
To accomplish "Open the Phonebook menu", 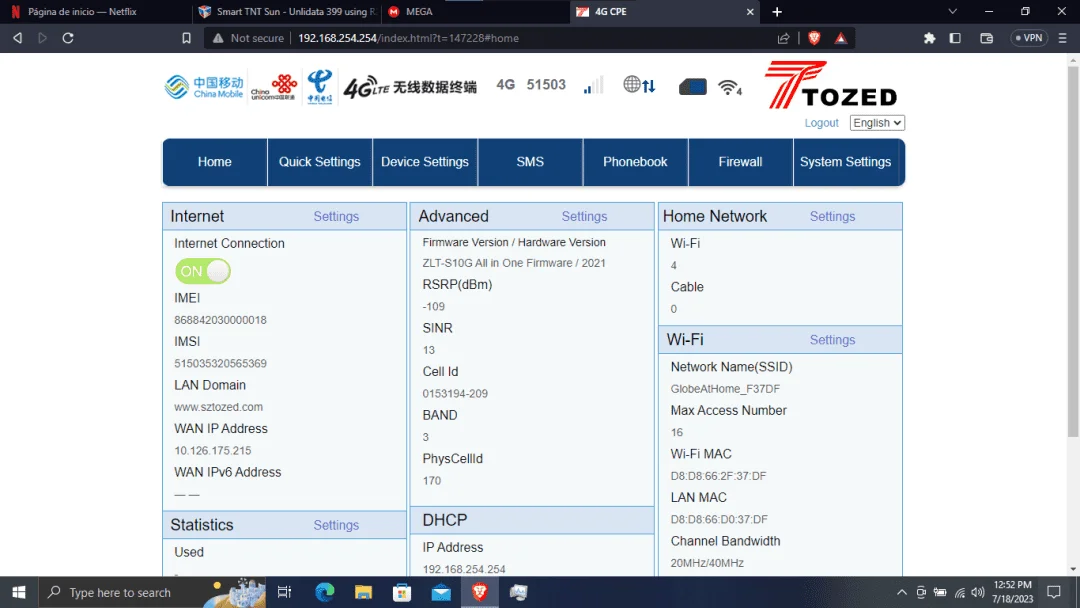I will pyautogui.click(x=635, y=162).
